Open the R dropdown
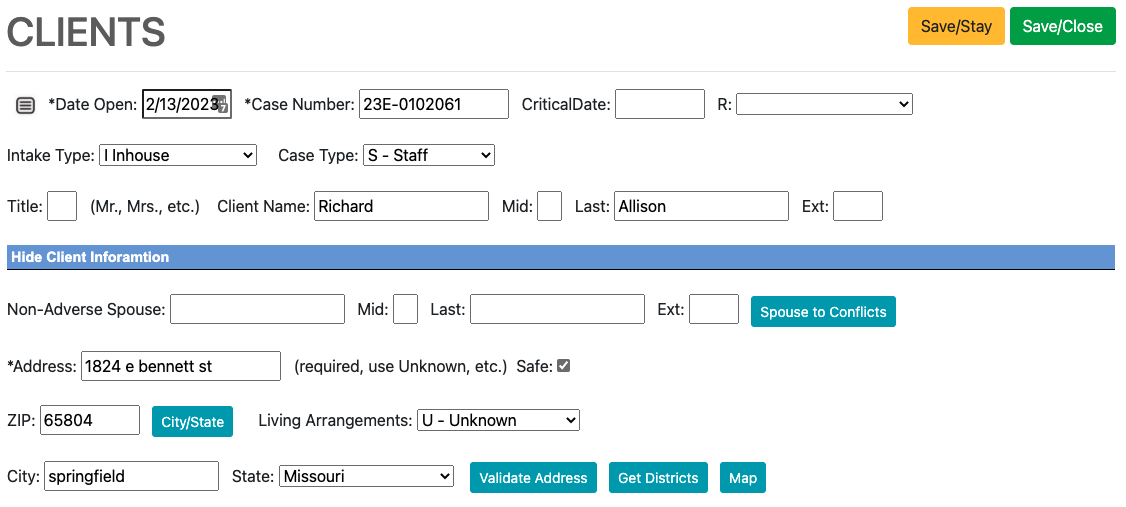Screen dimensions: 1126x507 824,104
